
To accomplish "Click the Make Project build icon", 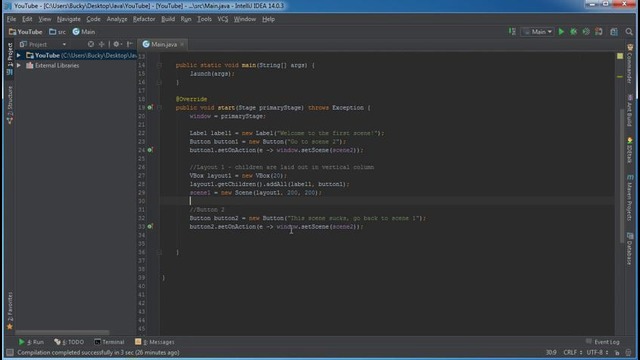I will (512, 32).
